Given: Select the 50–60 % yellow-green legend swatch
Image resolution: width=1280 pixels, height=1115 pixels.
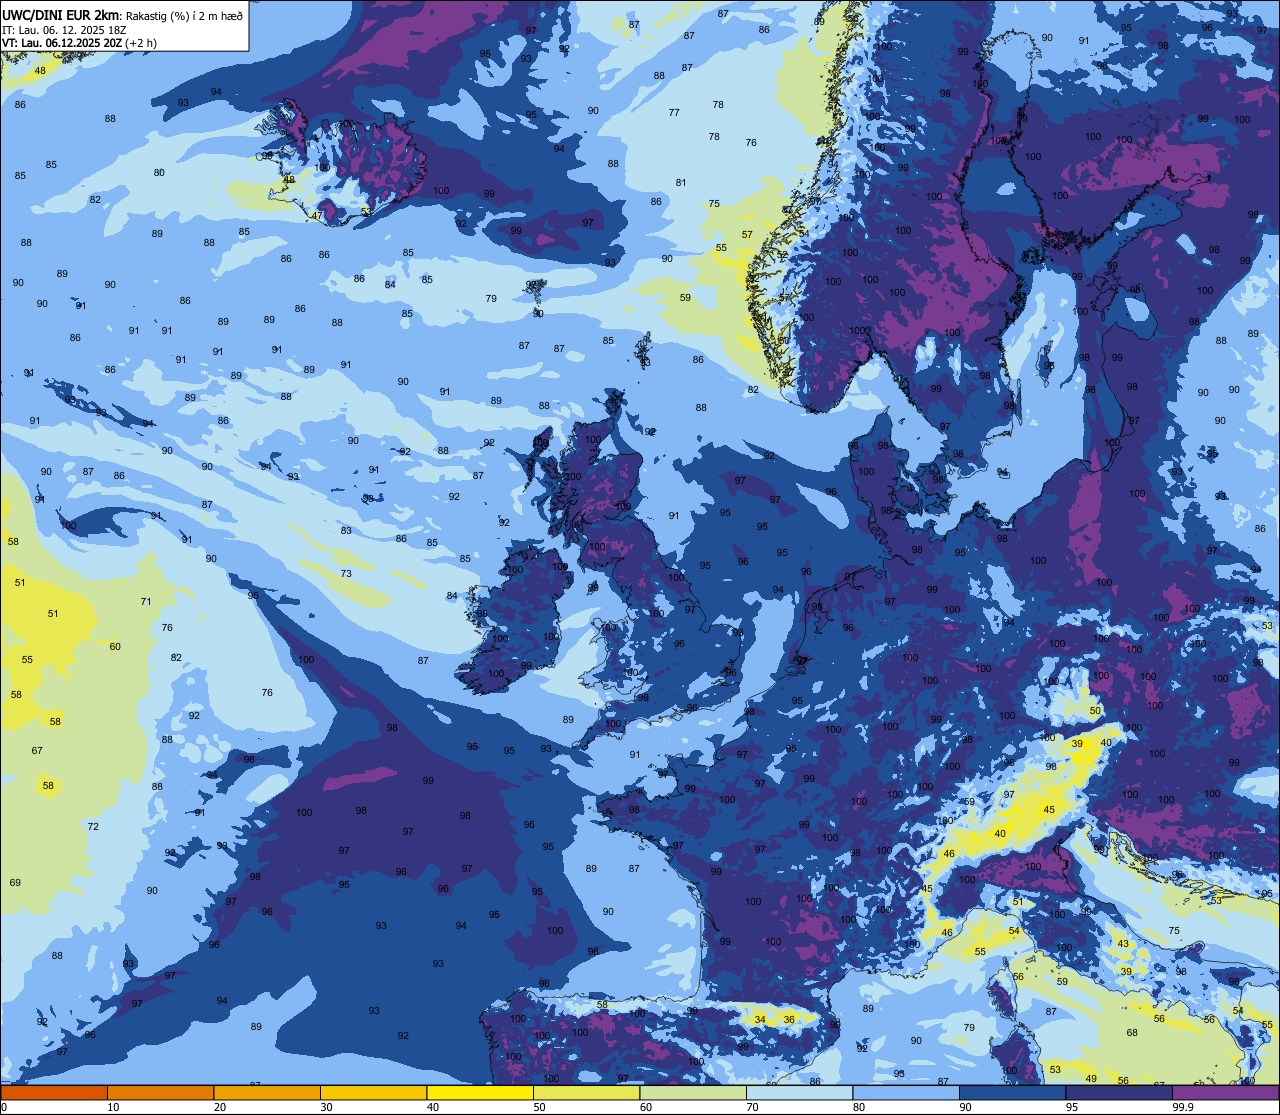Looking at the screenshot, I should [586, 1093].
